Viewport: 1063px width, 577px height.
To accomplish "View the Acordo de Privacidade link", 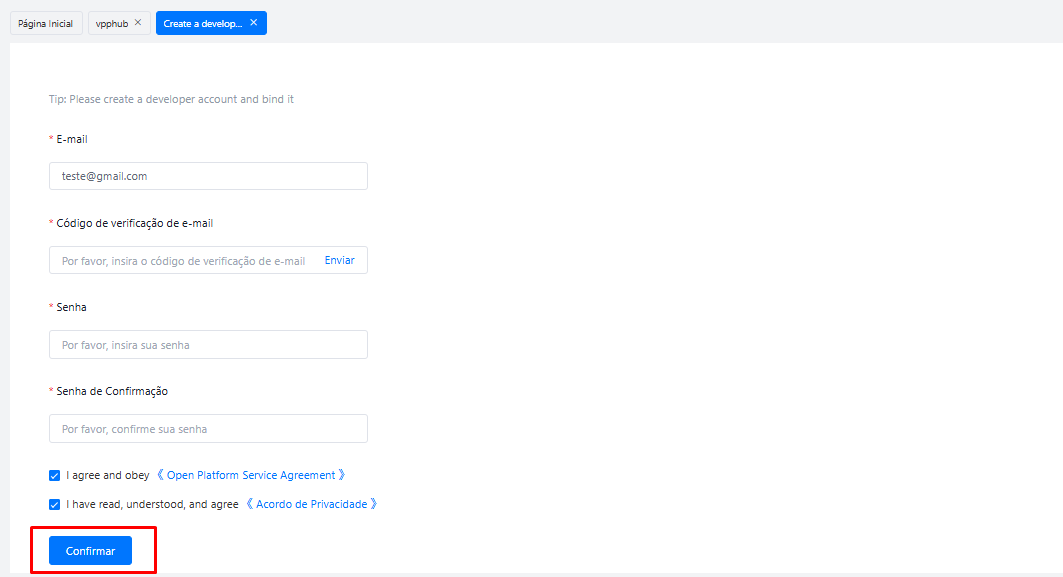I will (311, 505).
